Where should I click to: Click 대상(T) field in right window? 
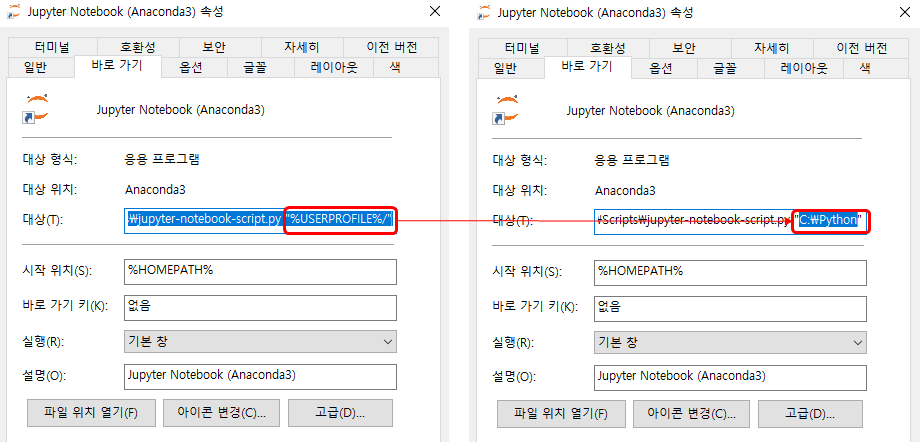(x=730, y=221)
